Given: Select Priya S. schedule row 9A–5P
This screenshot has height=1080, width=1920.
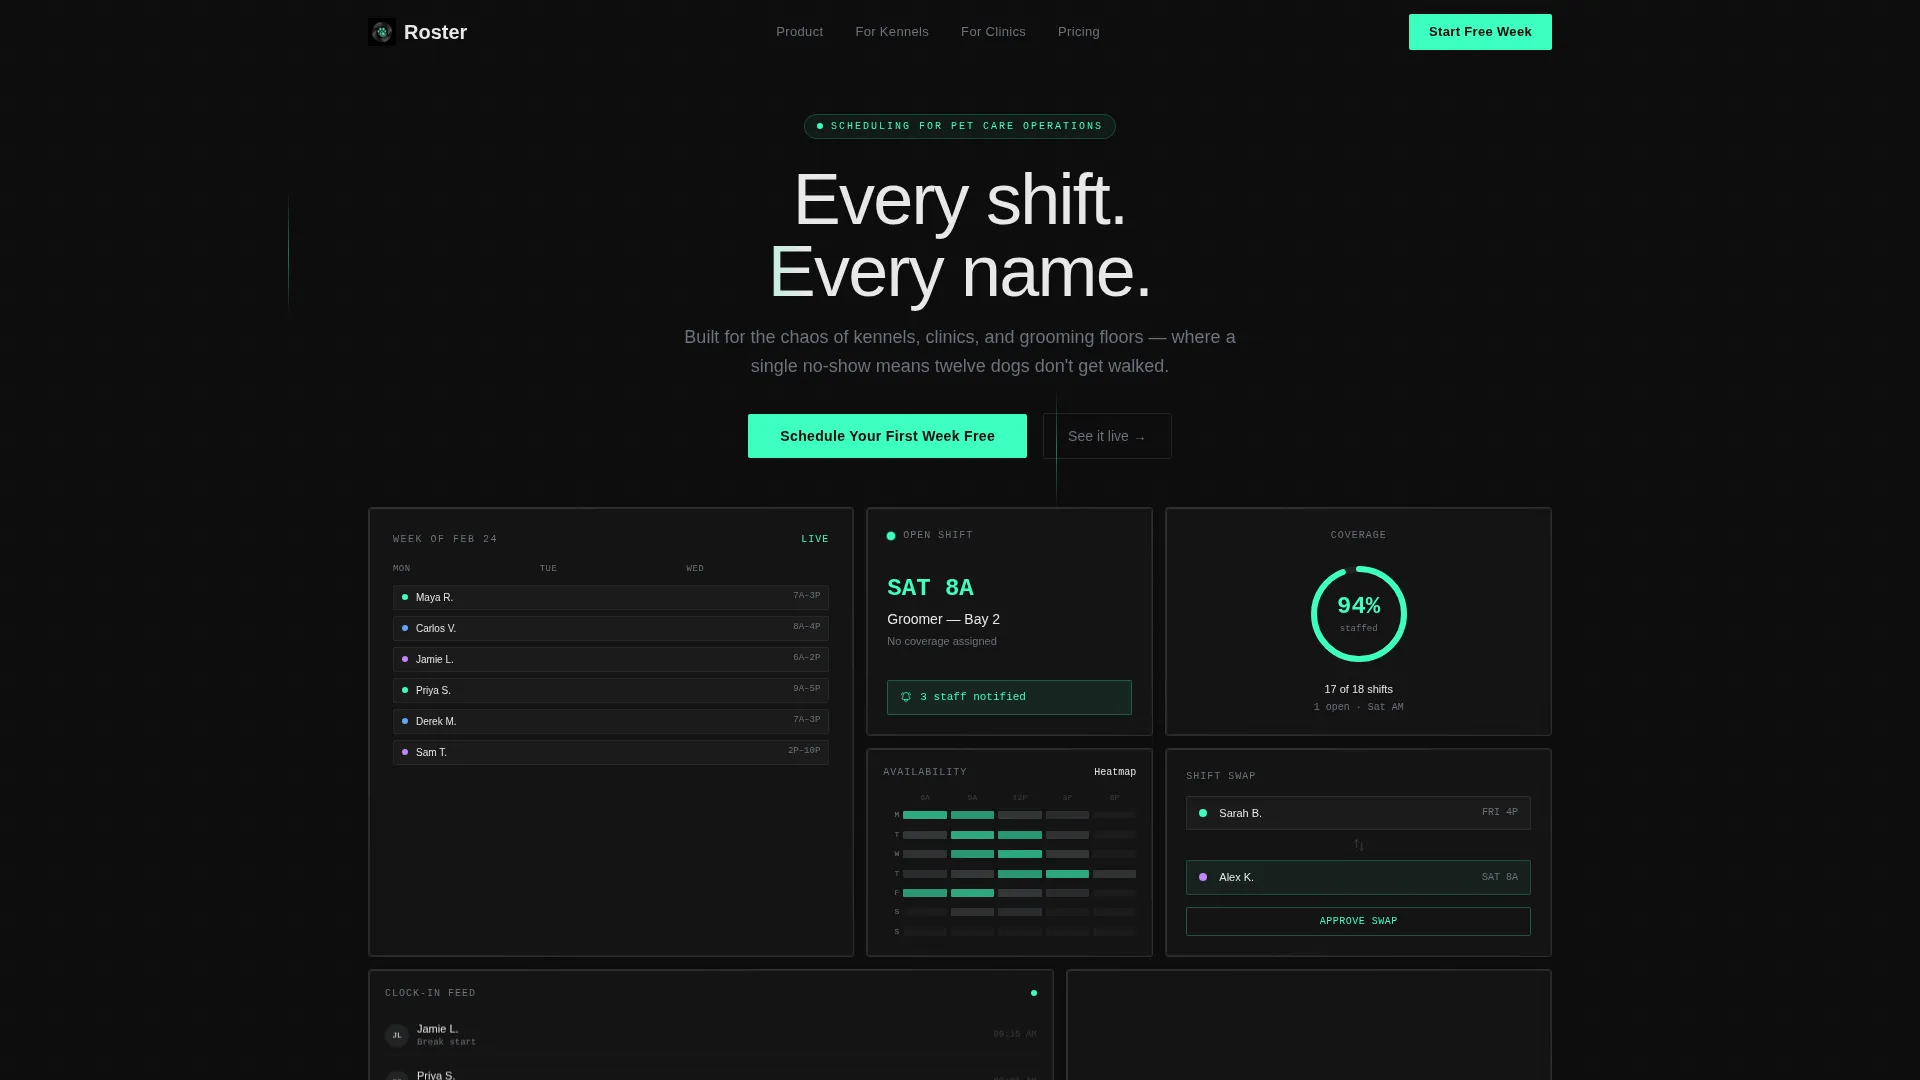Looking at the screenshot, I should point(611,690).
